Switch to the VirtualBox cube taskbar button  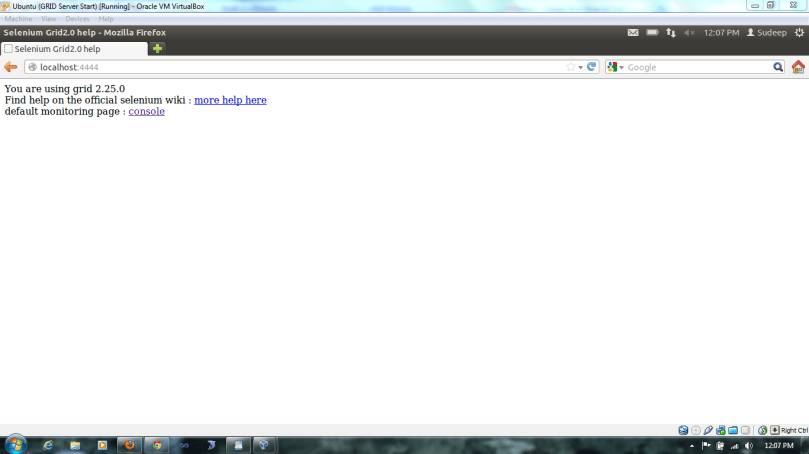tap(264, 445)
